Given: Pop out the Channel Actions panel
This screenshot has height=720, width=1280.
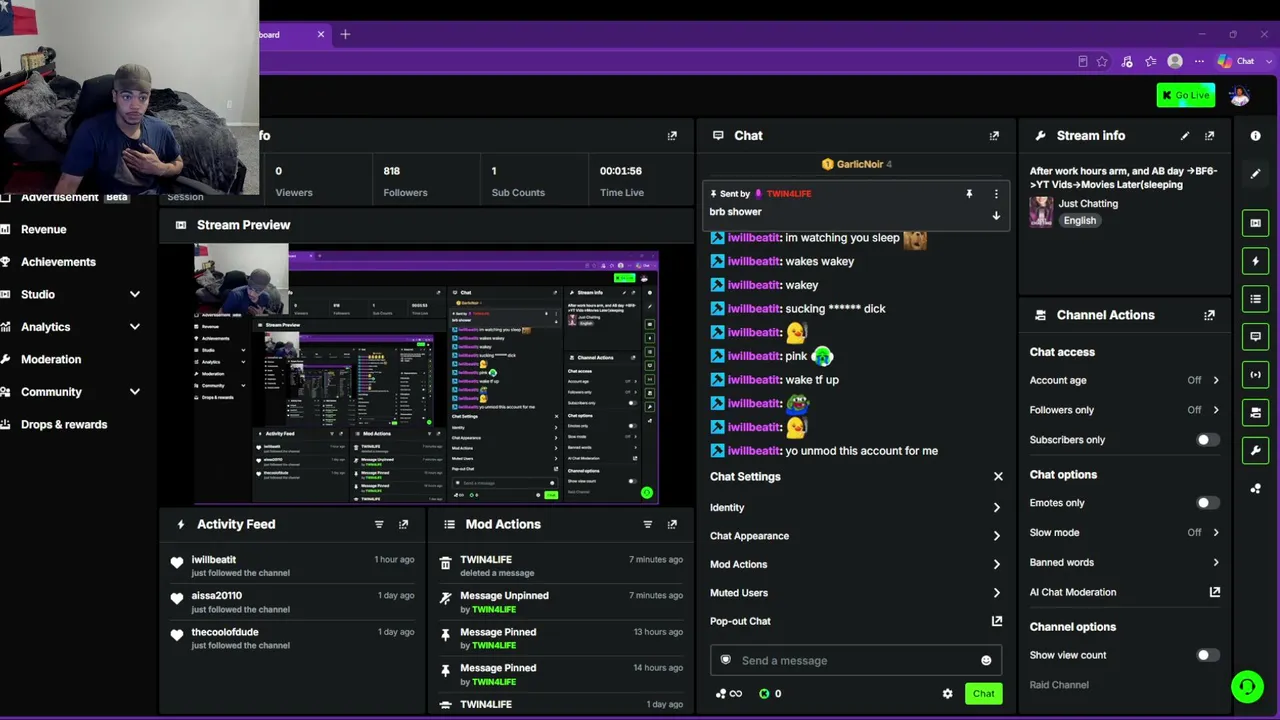Looking at the screenshot, I should pos(1209,315).
